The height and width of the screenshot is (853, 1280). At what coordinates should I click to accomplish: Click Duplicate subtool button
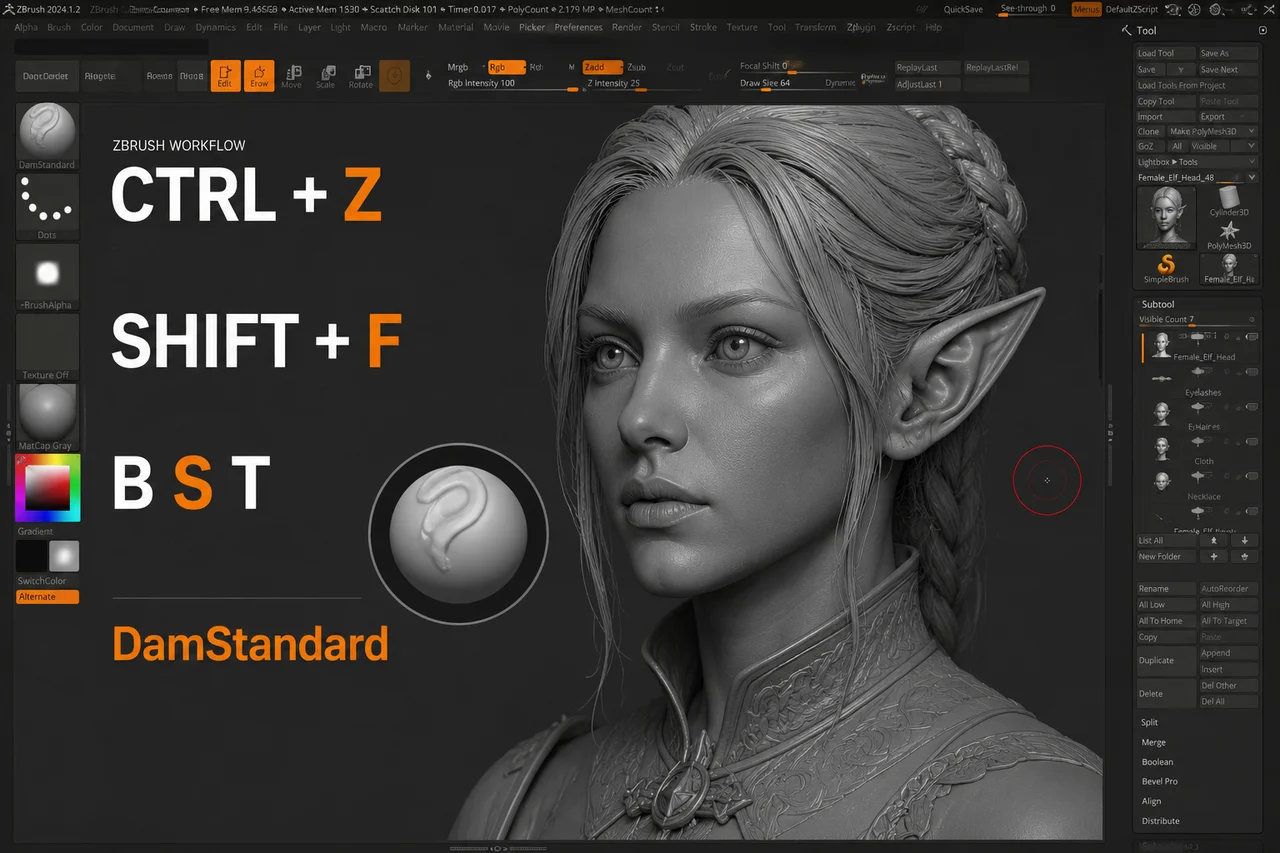(x=1166, y=661)
